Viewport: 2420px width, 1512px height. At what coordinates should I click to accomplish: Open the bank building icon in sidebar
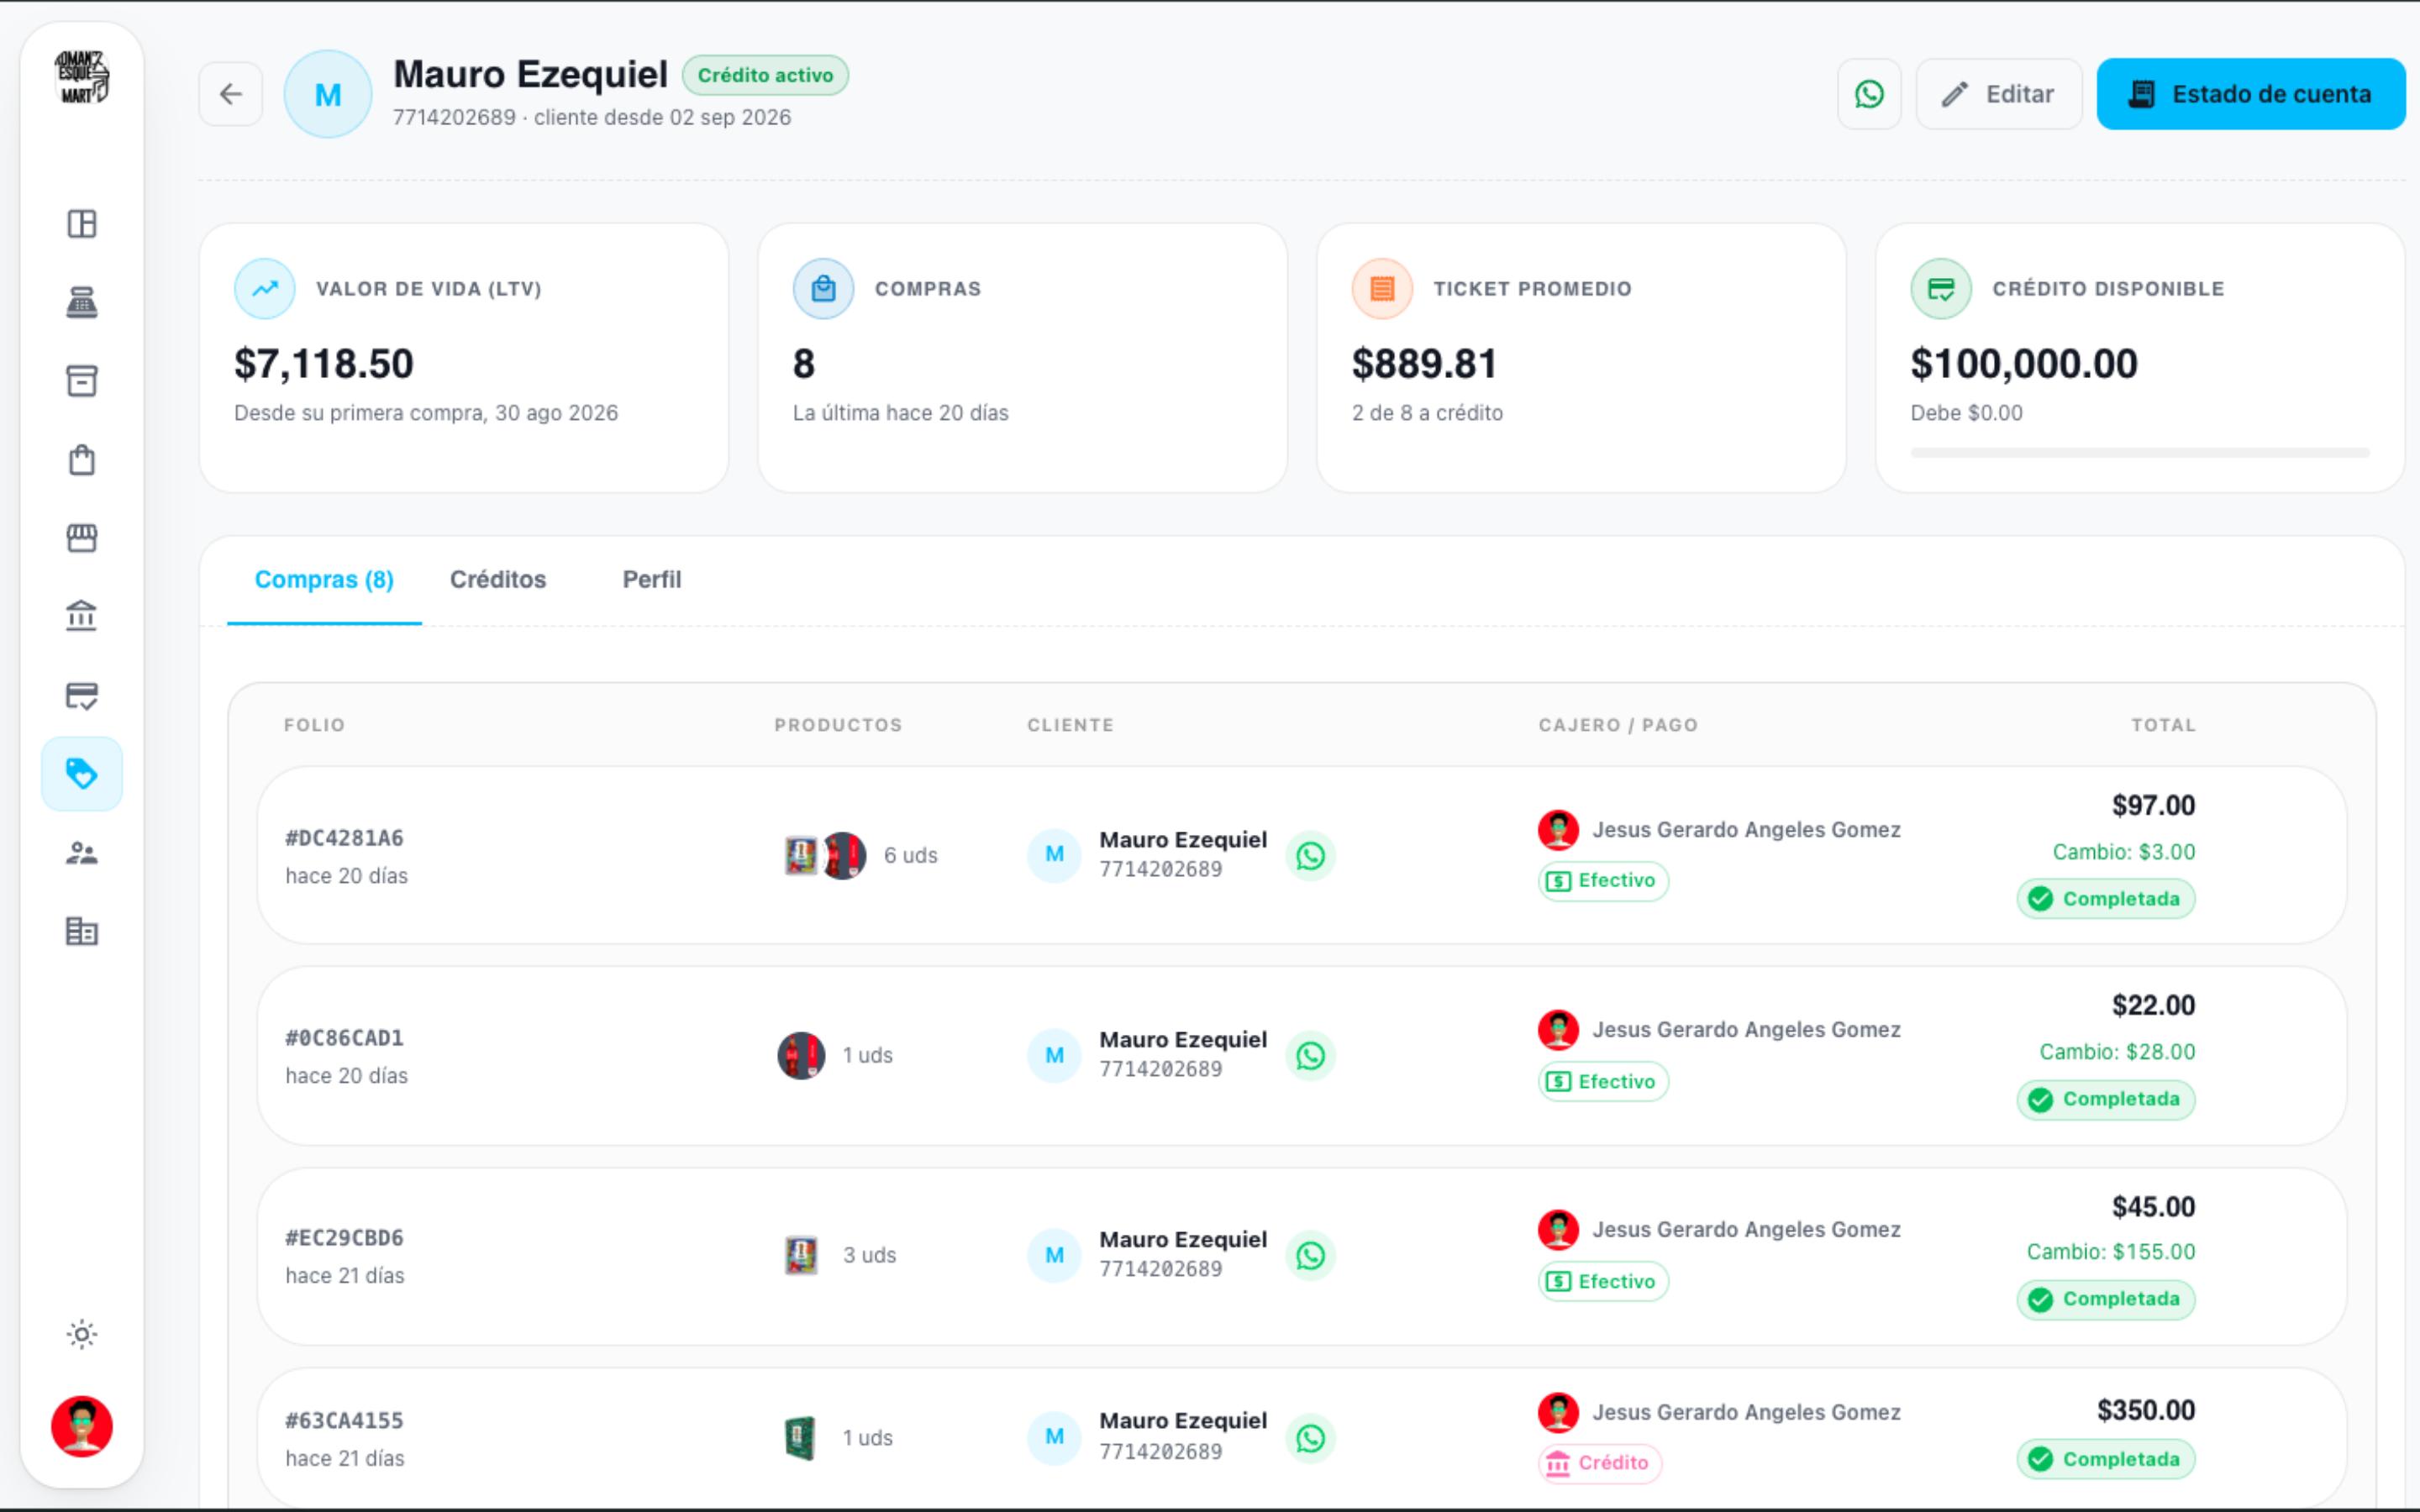coord(82,616)
